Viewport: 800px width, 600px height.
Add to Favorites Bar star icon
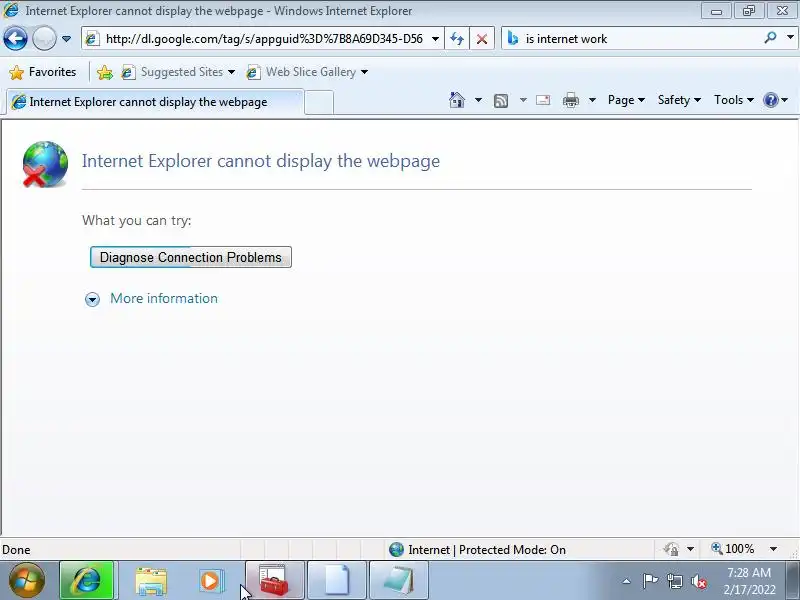click(105, 72)
